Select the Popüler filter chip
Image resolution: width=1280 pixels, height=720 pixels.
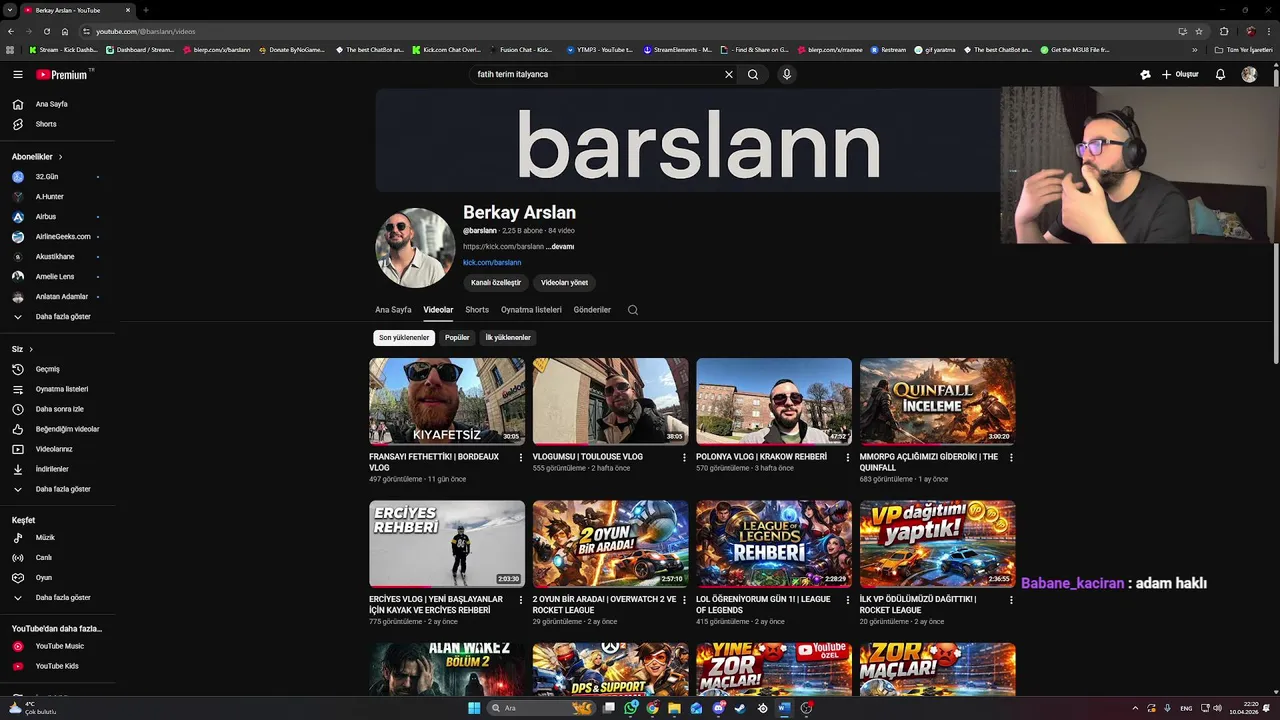(457, 338)
